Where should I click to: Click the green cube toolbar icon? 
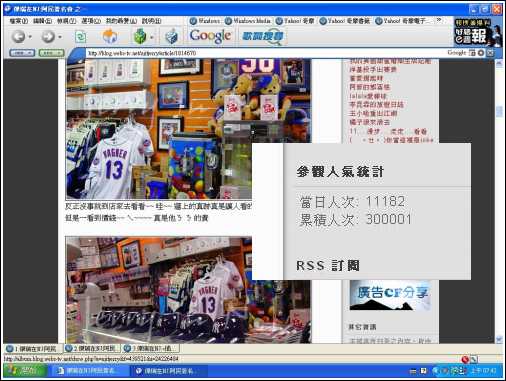[140, 36]
